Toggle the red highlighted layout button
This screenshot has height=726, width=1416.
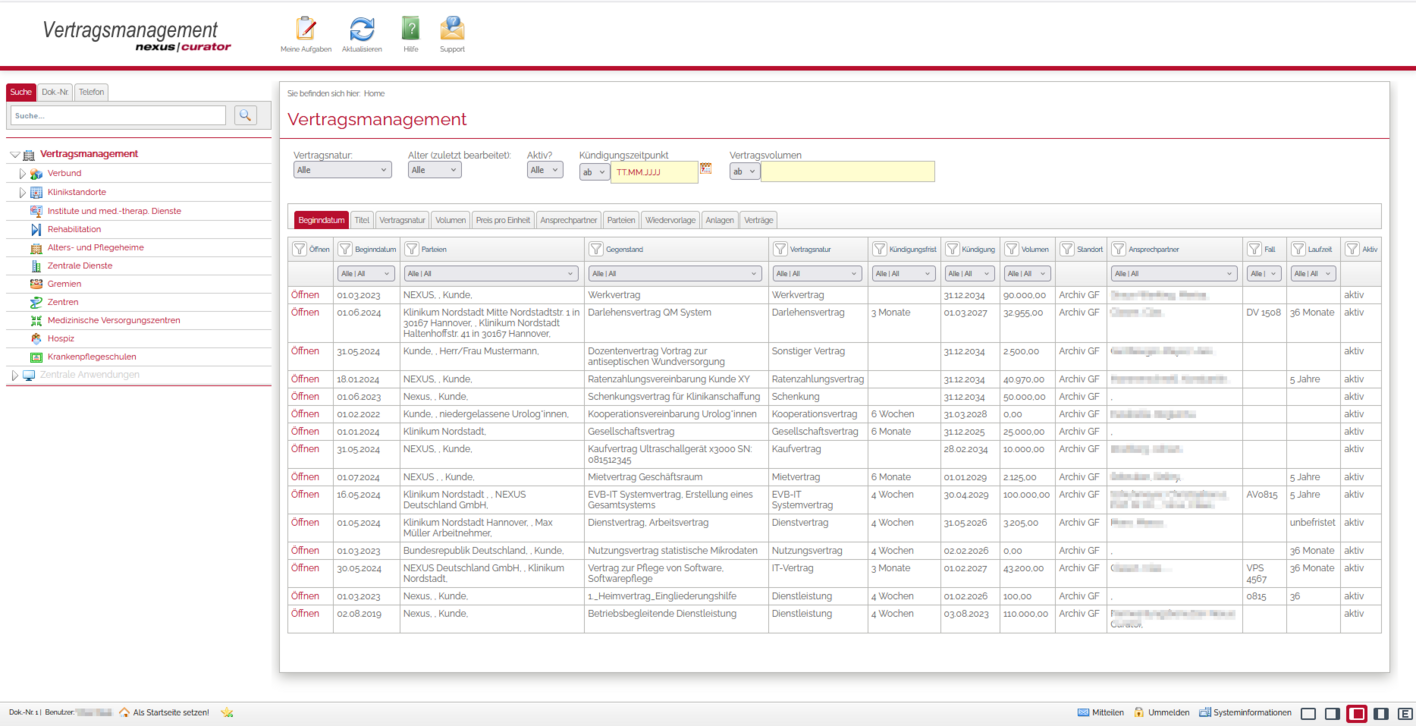coord(1356,713)
